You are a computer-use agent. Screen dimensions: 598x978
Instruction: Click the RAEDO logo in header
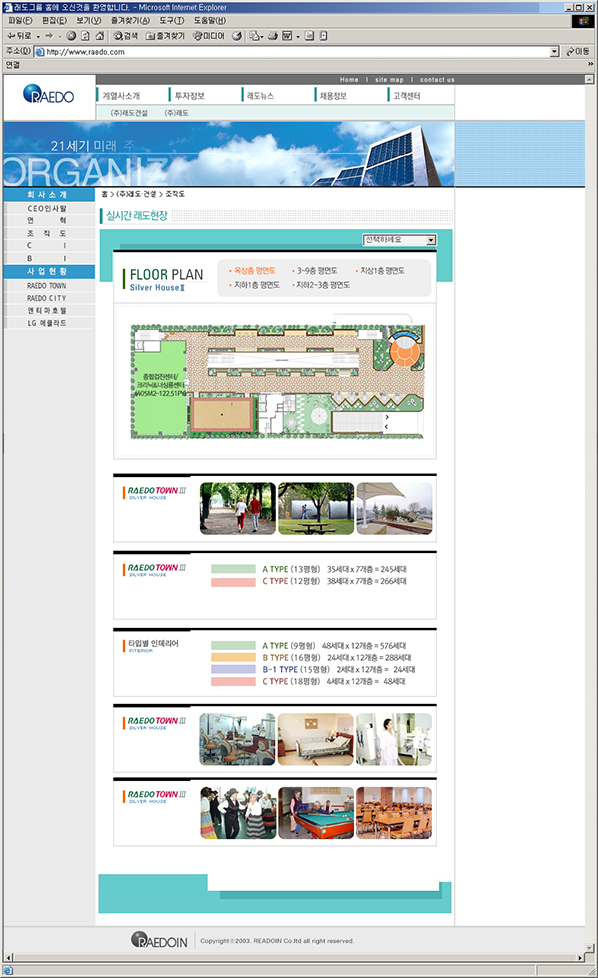(49, 95)
